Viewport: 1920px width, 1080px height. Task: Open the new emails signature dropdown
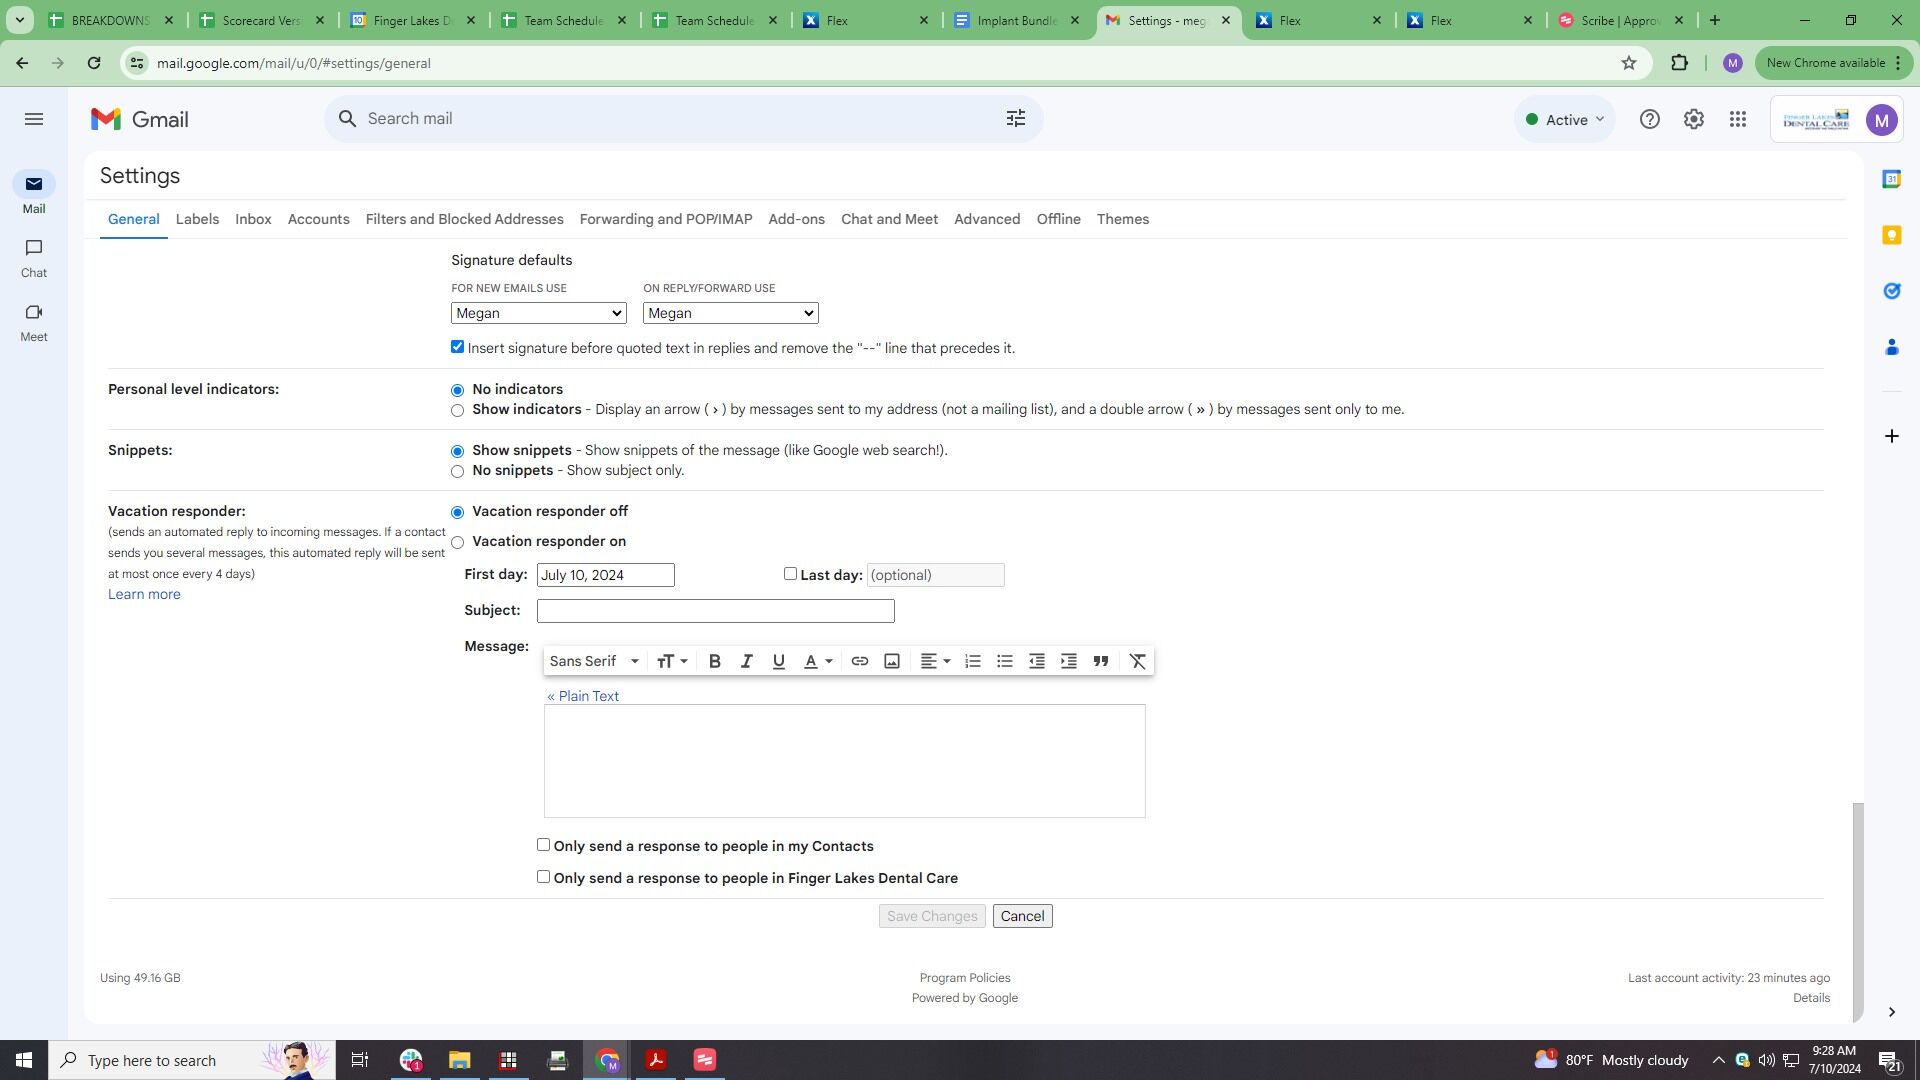coord(539,313)
